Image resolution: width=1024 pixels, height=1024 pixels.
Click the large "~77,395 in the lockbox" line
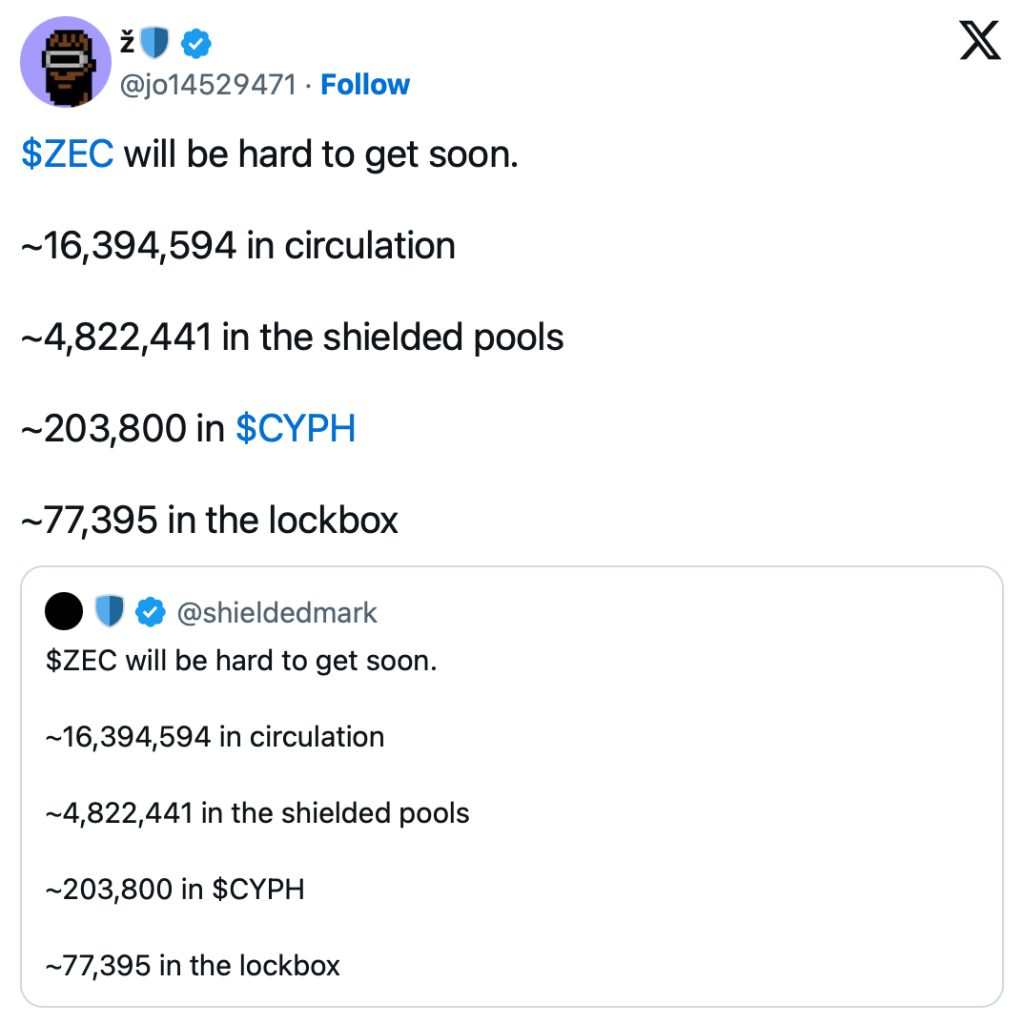tap(210, 520)
